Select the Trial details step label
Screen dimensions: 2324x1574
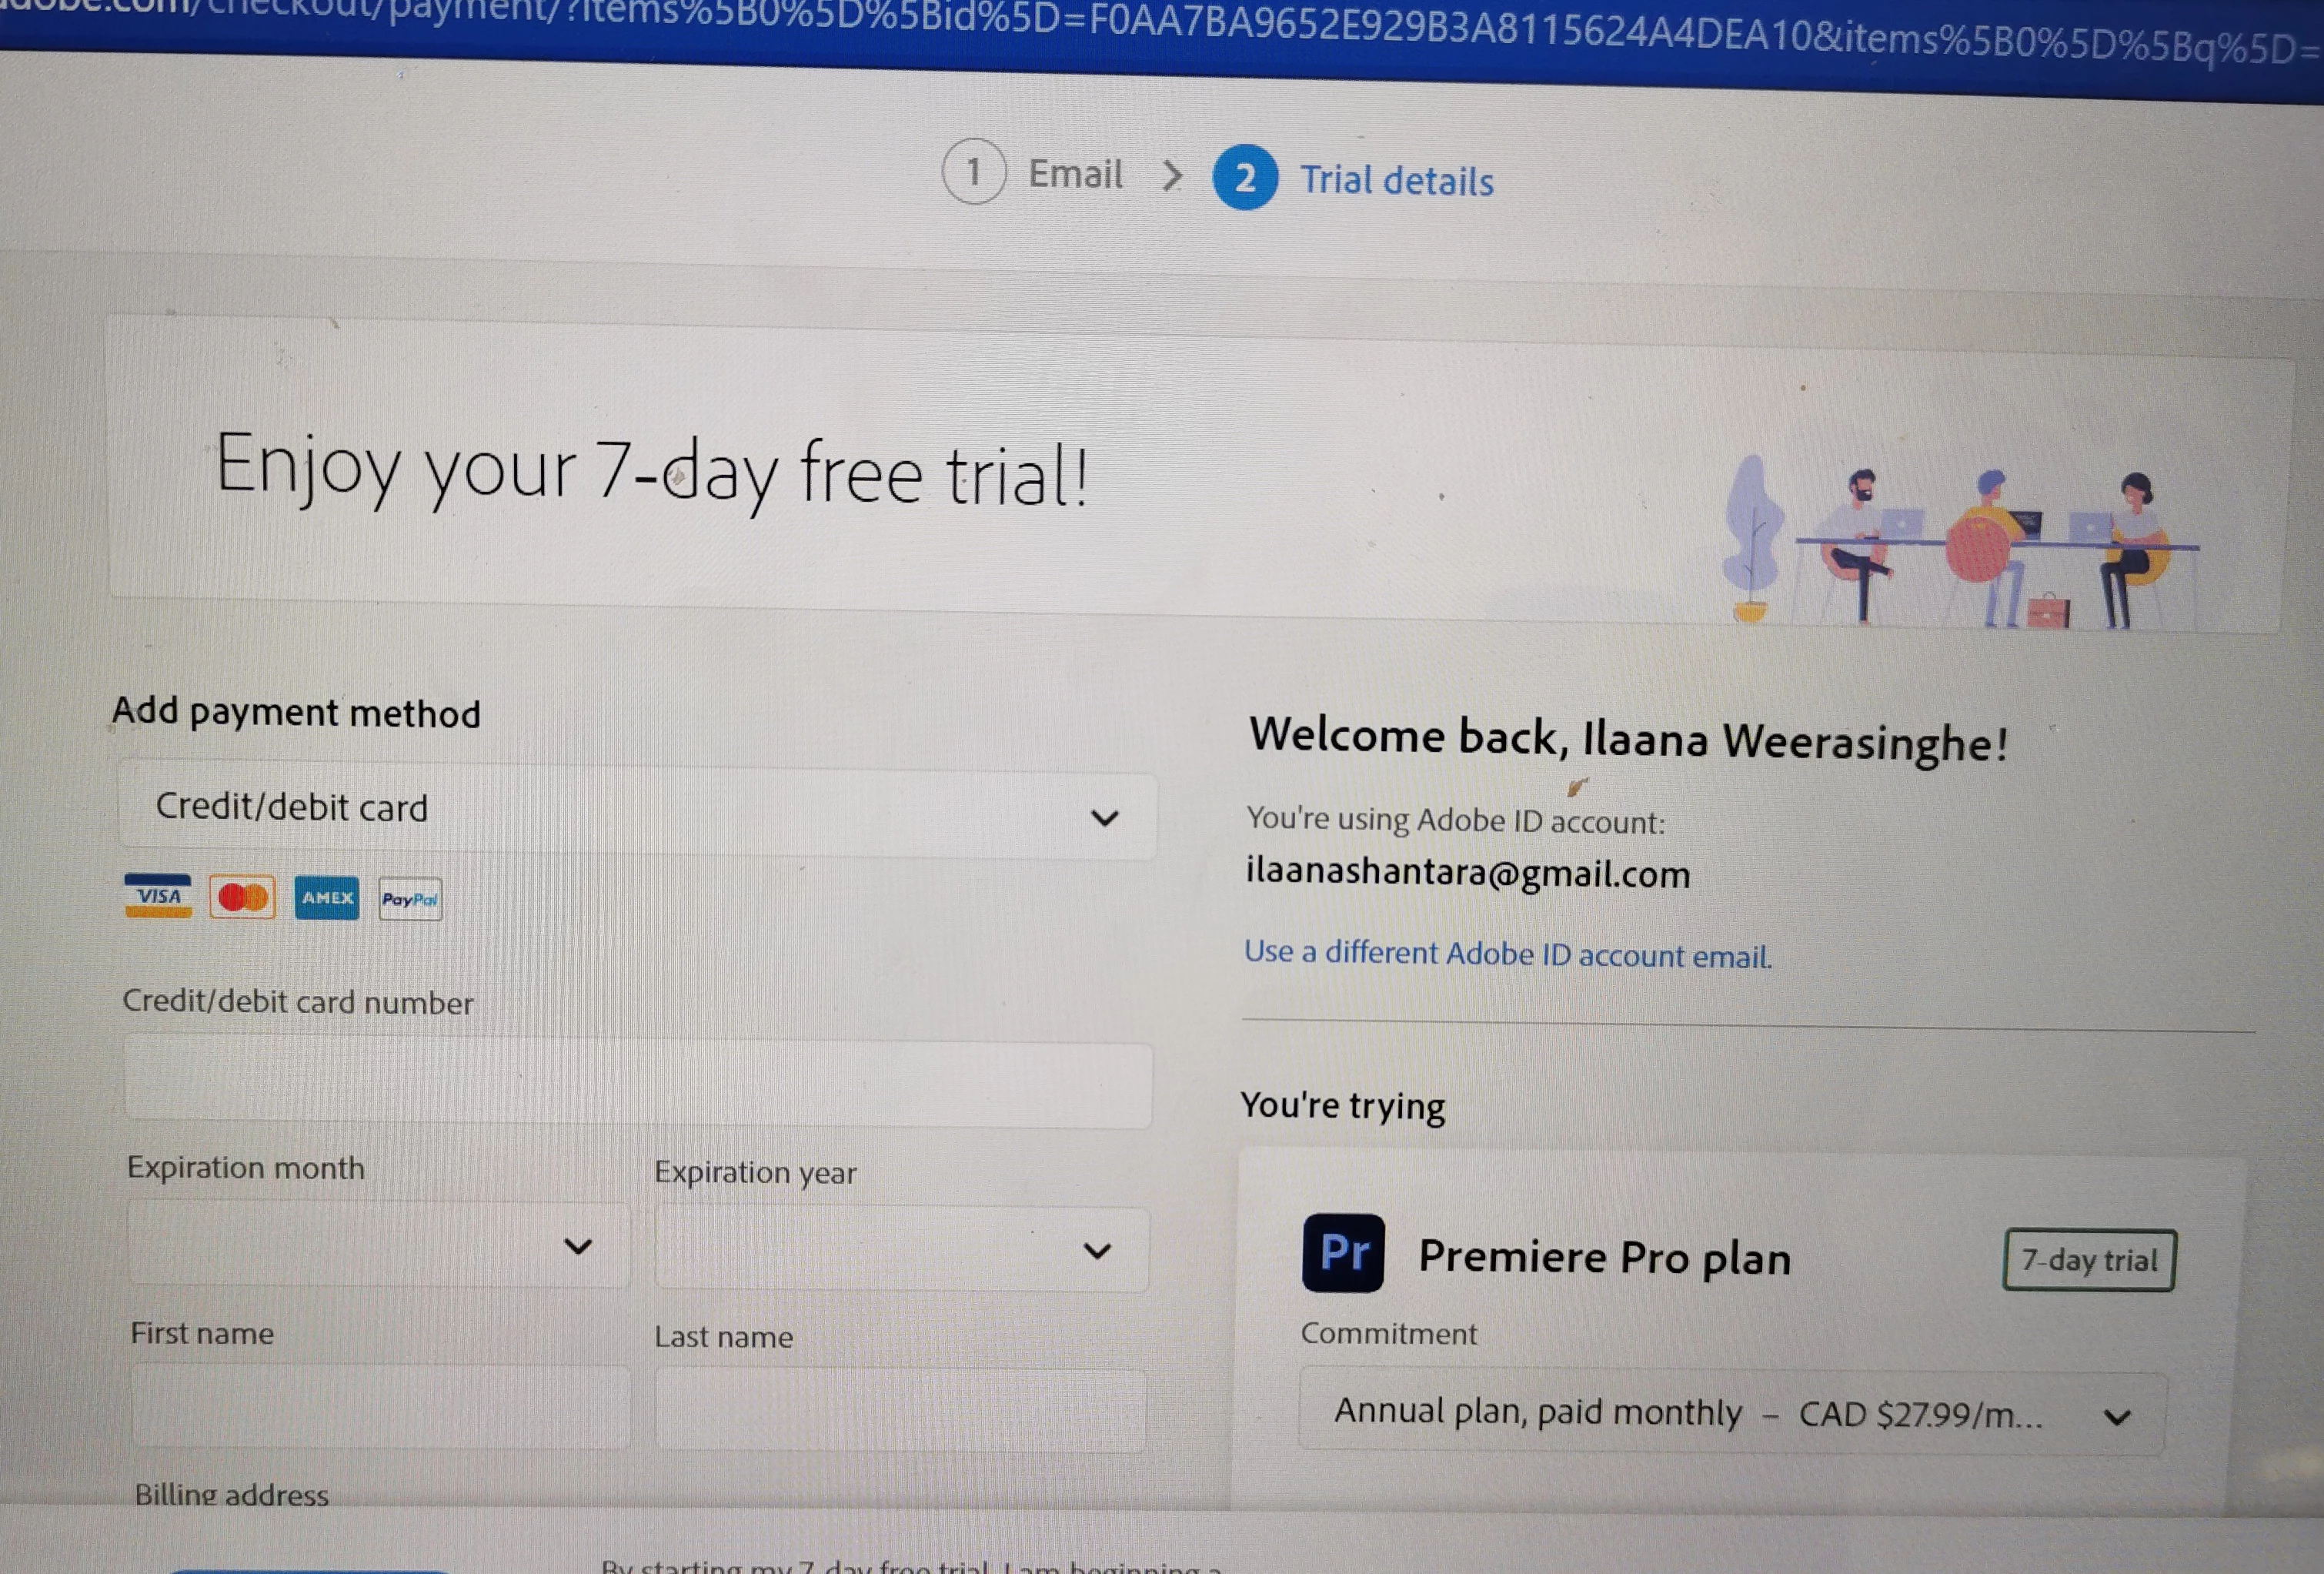[1396, 181]
